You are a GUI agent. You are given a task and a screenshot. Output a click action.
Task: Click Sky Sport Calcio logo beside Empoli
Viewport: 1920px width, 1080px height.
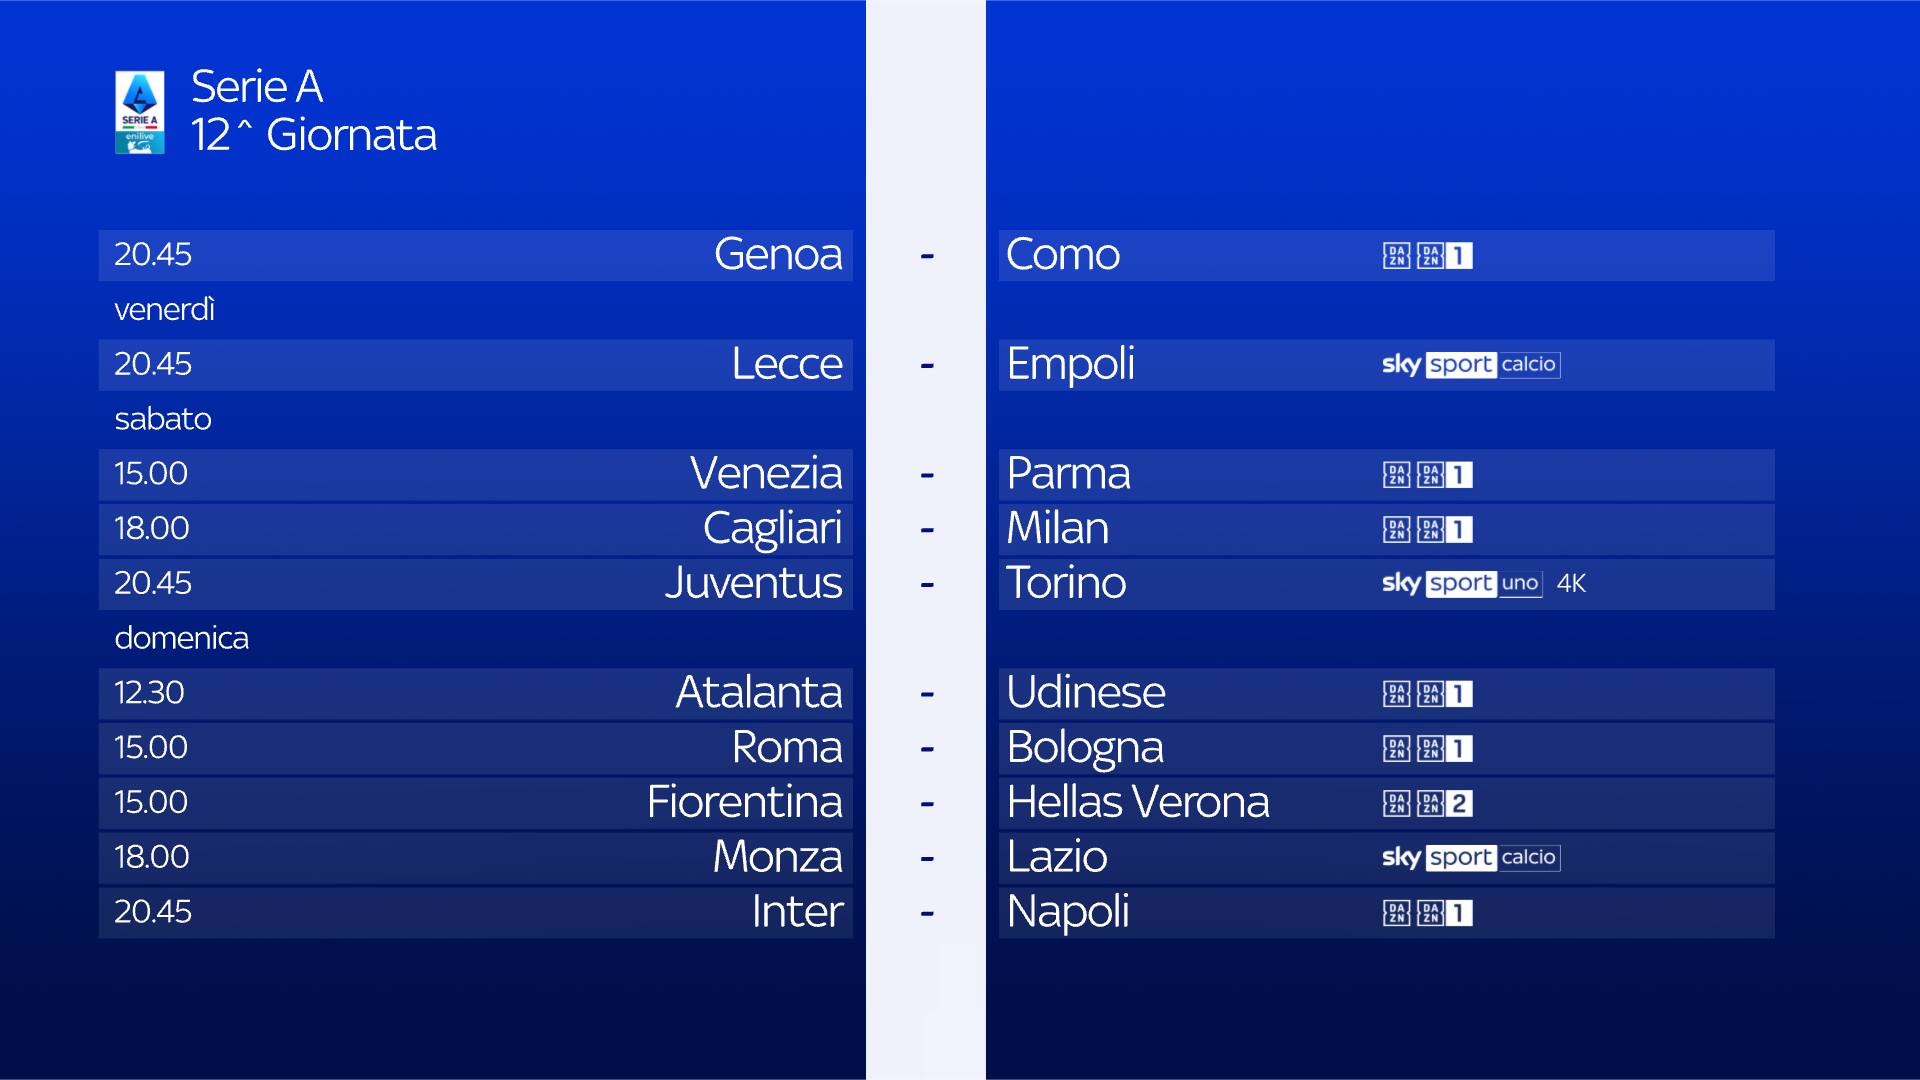[x=1470, y=365]
